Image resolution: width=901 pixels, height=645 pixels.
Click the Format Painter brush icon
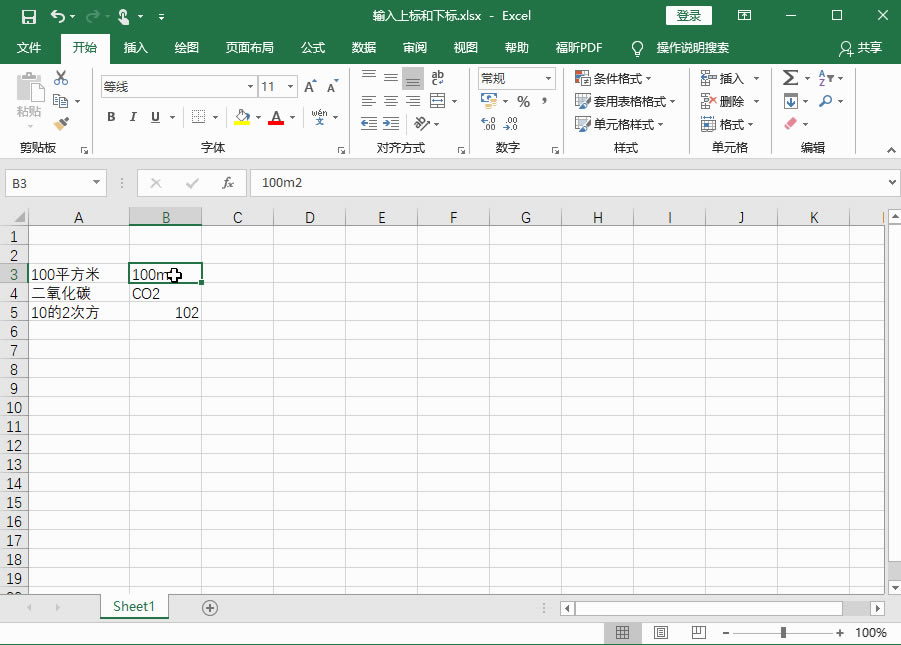pyautogui.click(x=60, y=123)
